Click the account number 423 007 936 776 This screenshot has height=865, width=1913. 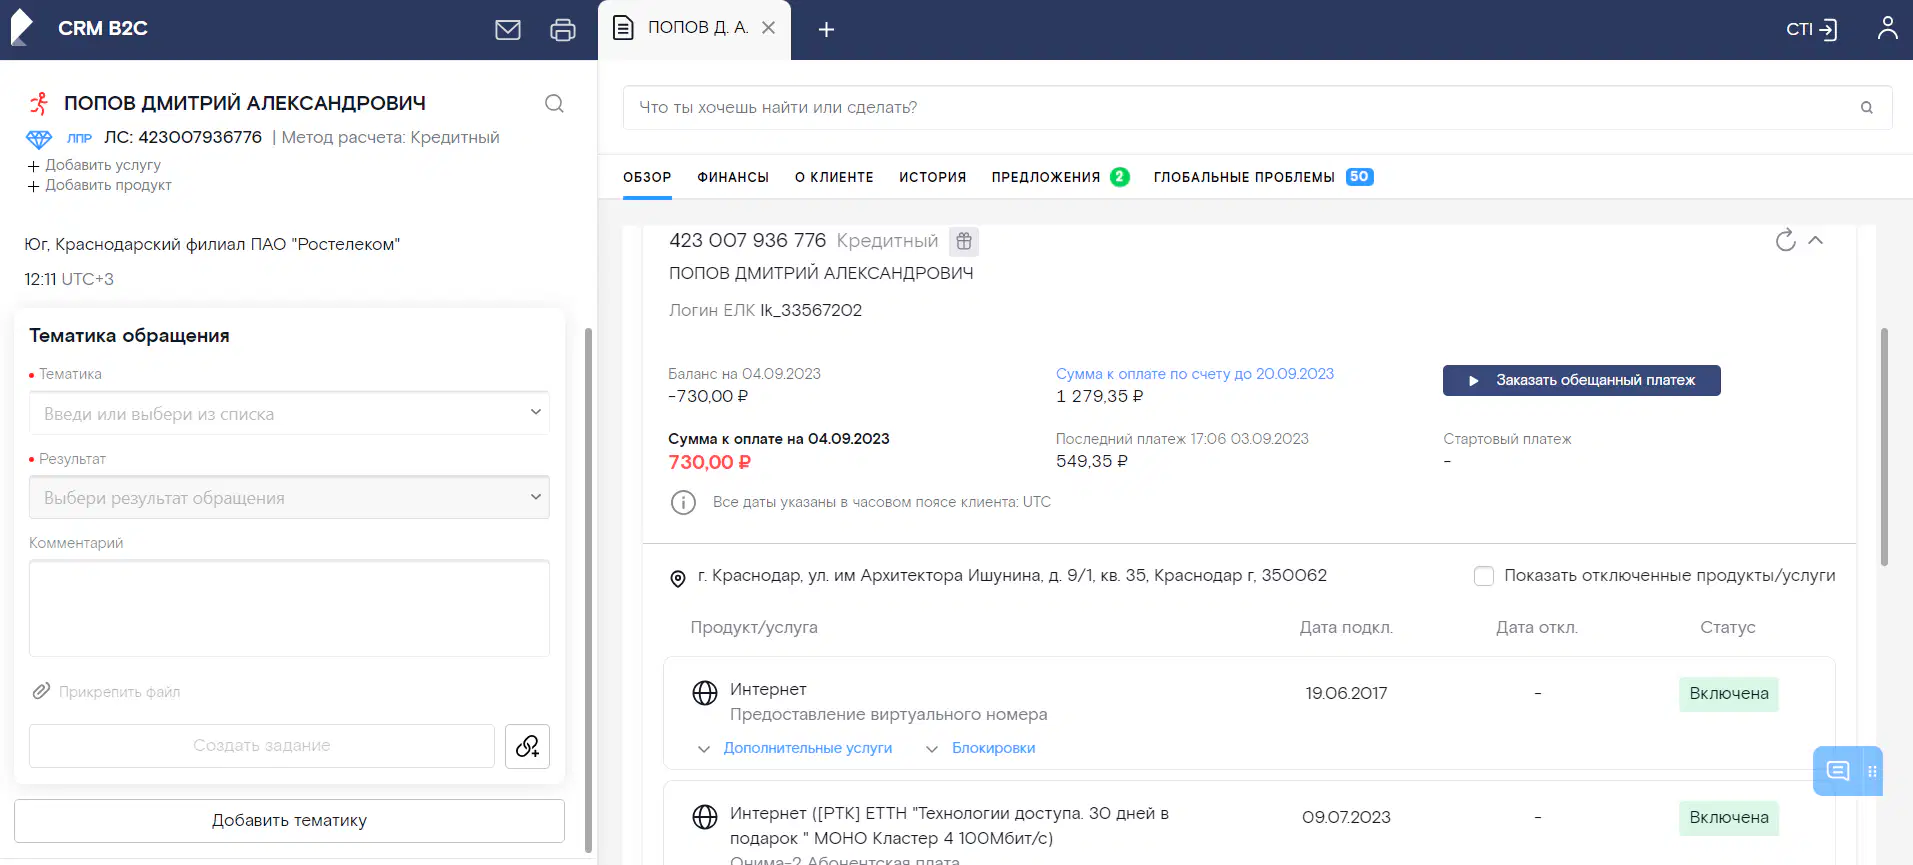coord(747,241)
